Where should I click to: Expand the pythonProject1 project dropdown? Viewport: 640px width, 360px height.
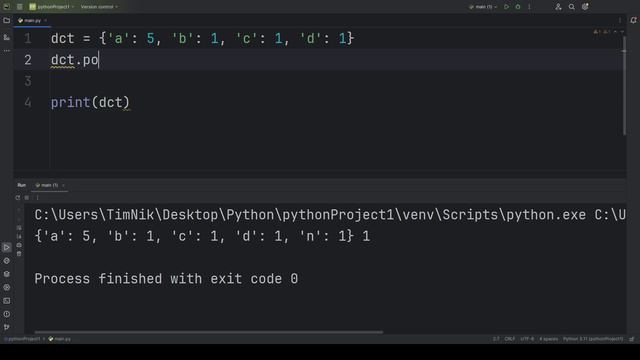[51, 7]
